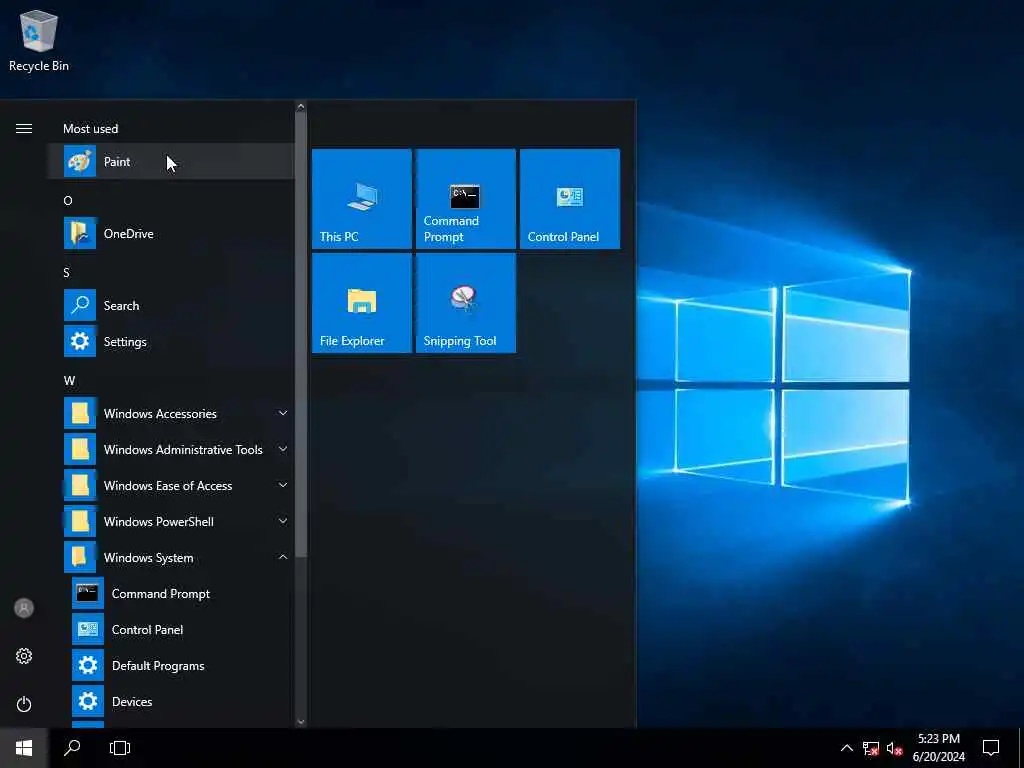Open the File Explorer tile
Image resolution: width=1024 pixels, height=768 pixels.
click(362, 303)
